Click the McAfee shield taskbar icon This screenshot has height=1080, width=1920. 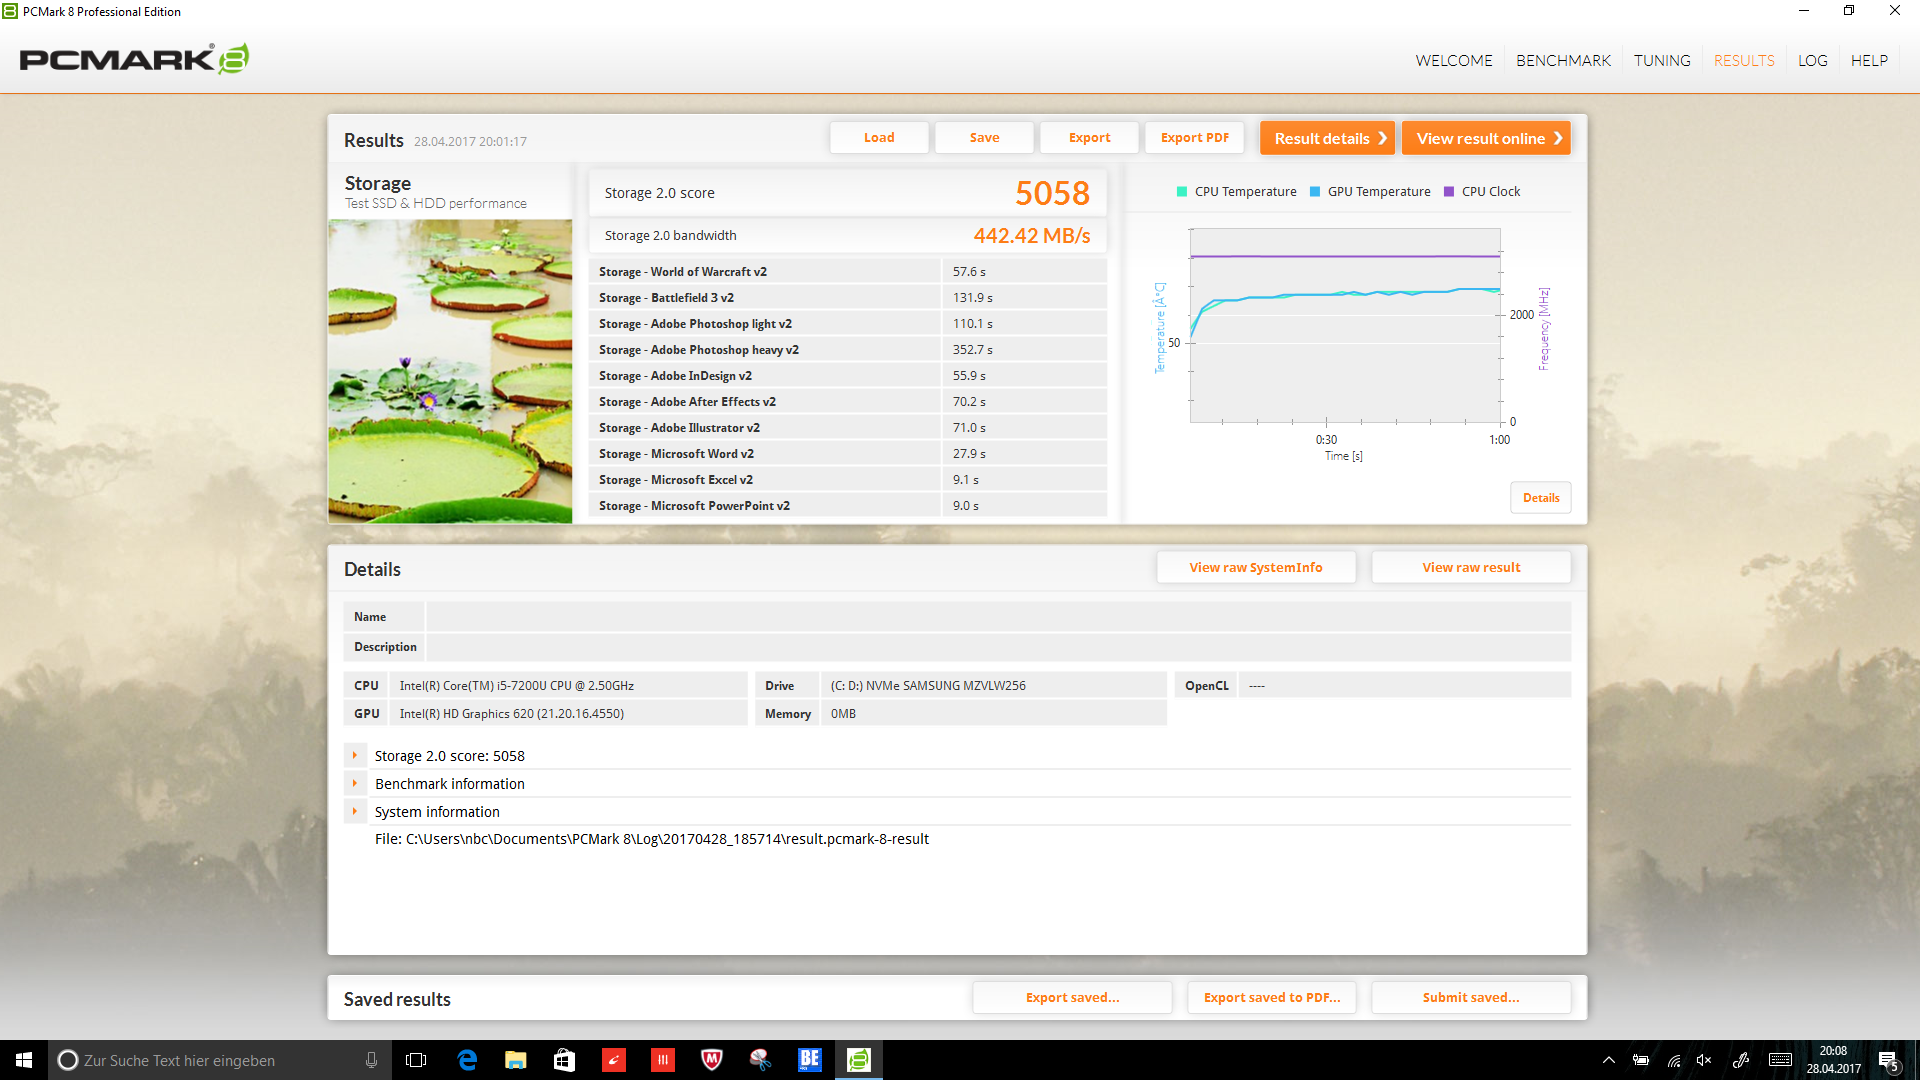(712, 1060)
